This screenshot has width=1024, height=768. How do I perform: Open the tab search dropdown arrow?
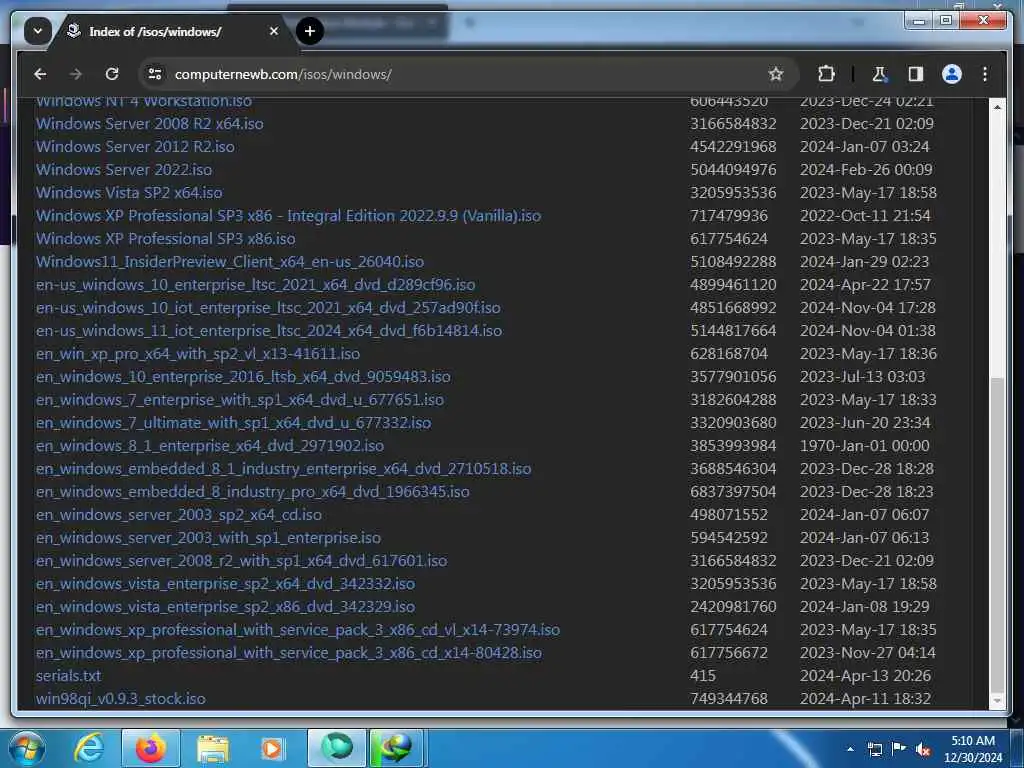pos(38,31)
